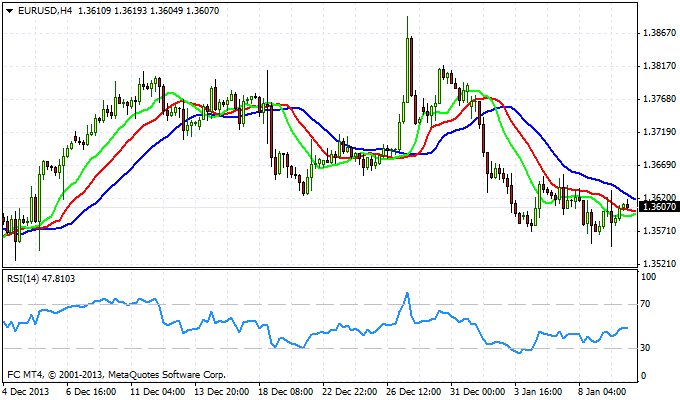This screenshot has height=400, width=680.
Task: Click the current price label 1.36070
Action: 659,207
